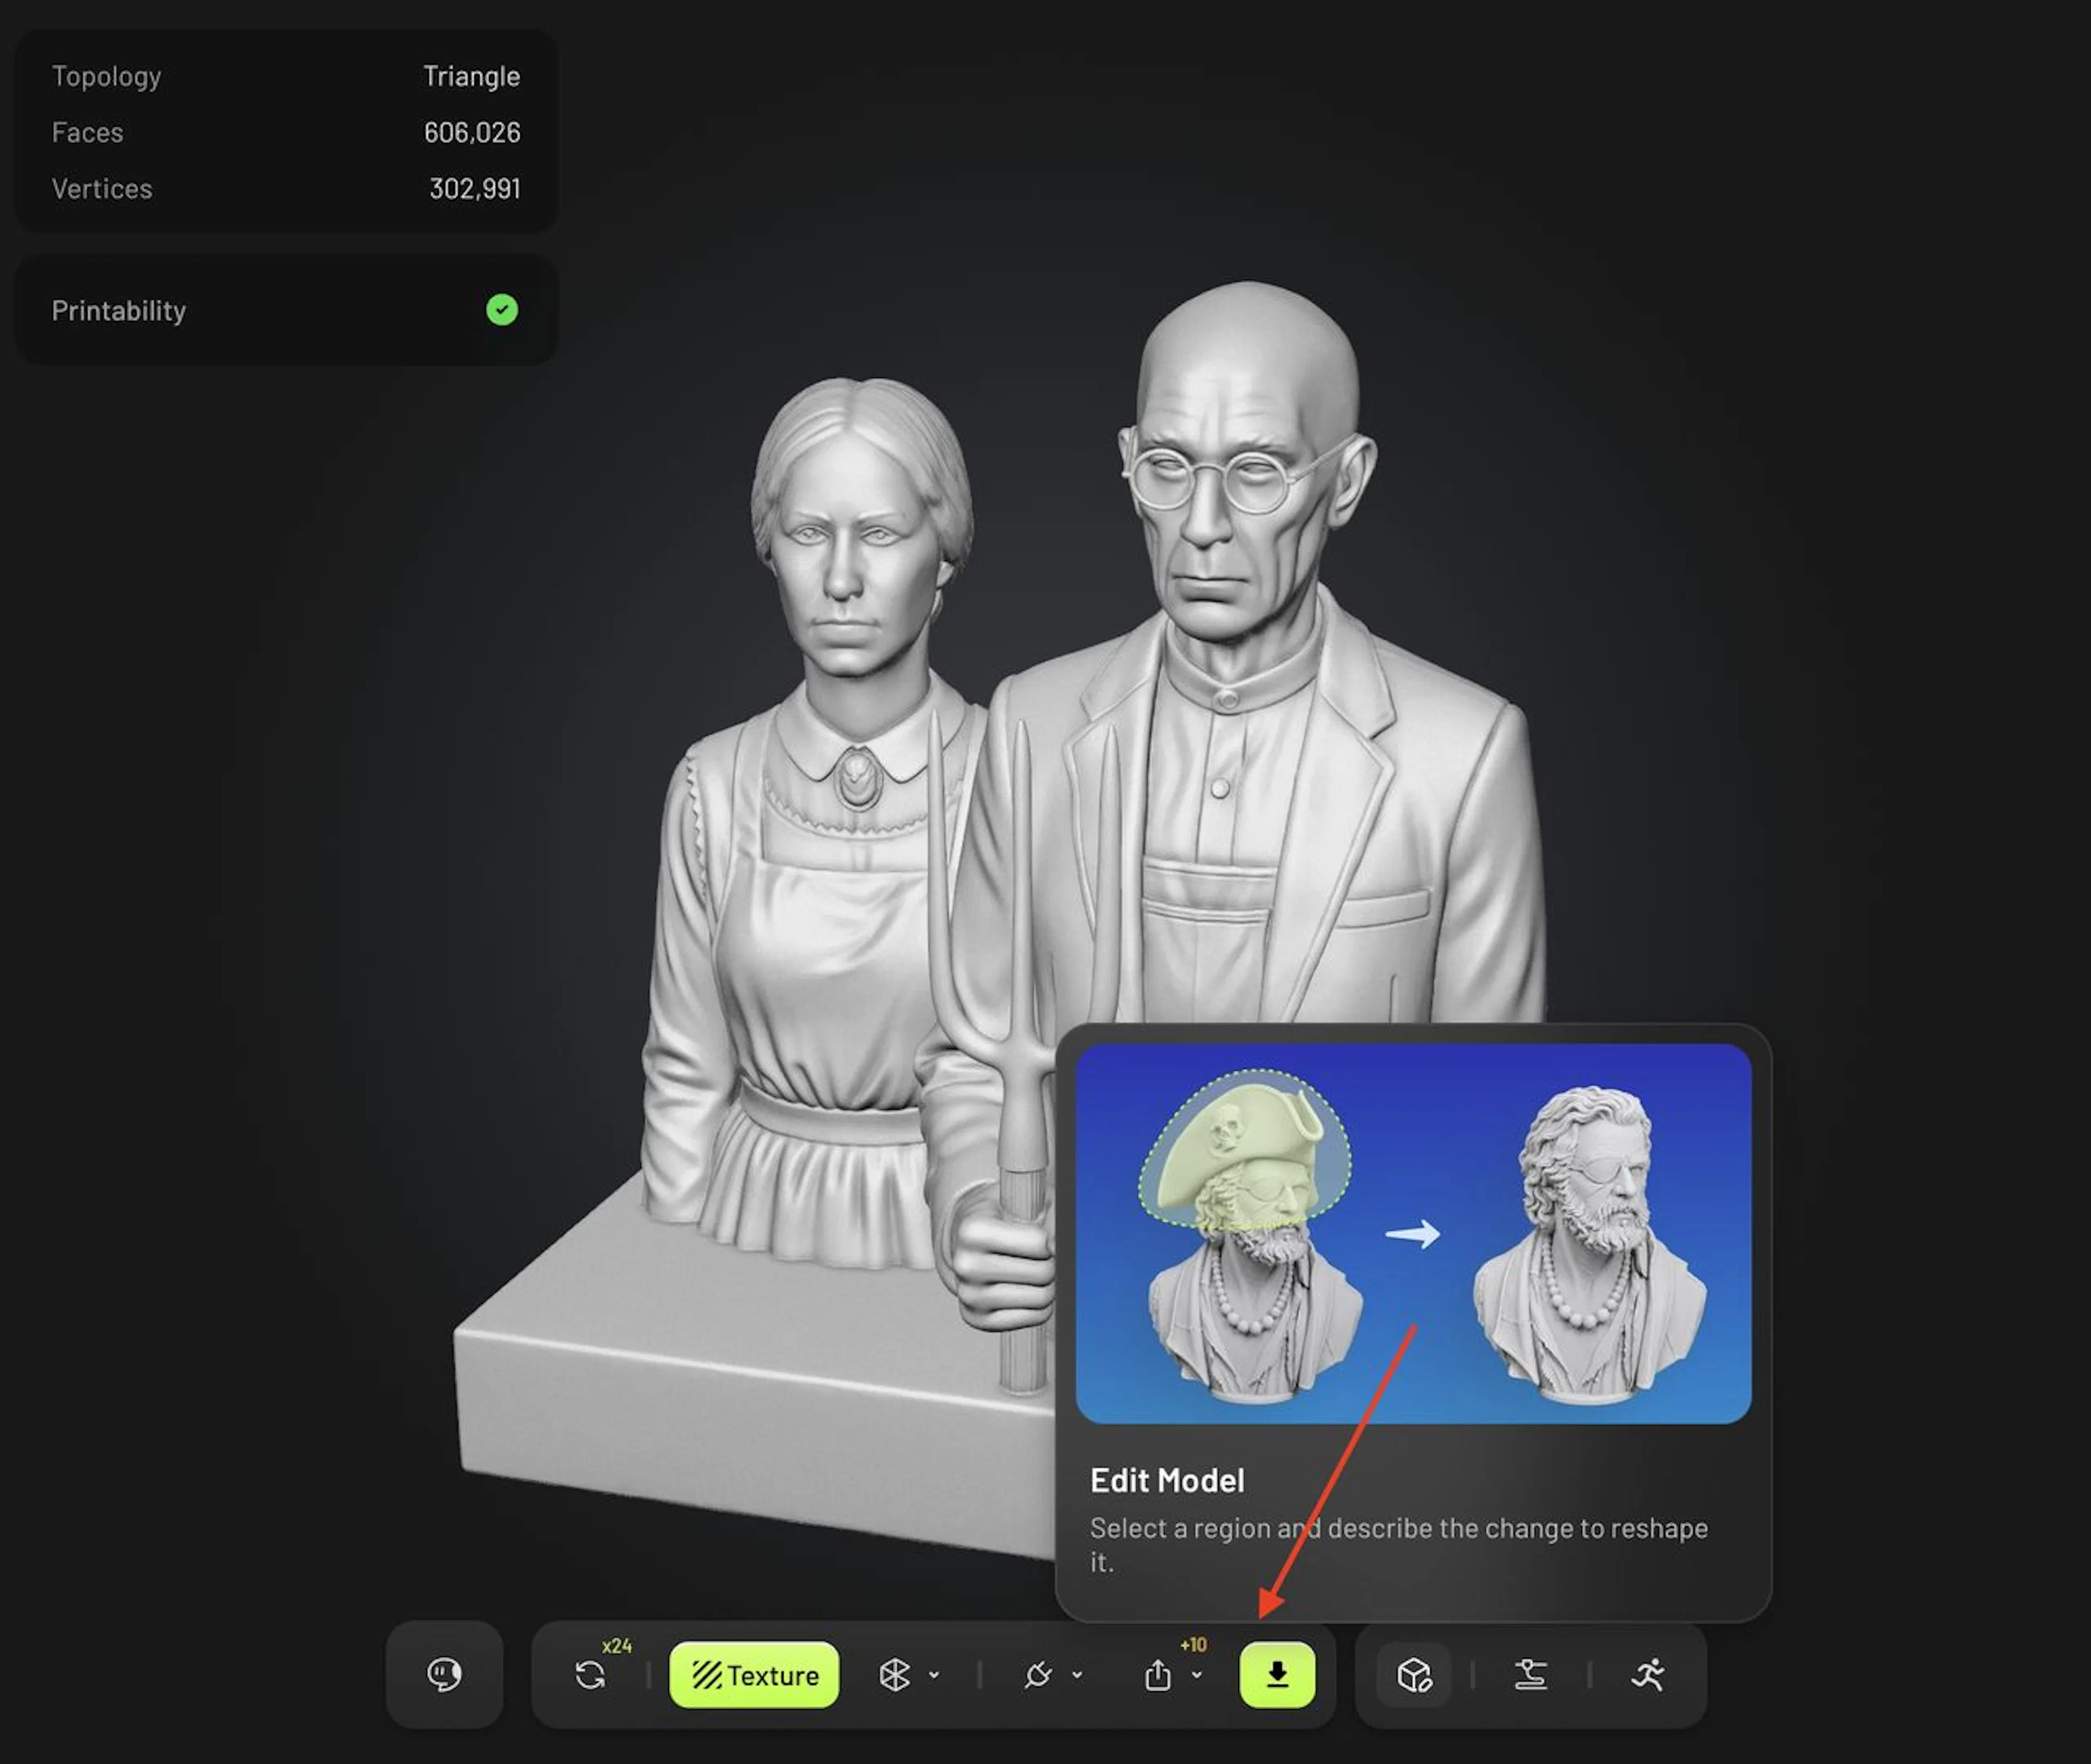Click the share export icon
The height and width of the screenshot is (1764, 2091).
click(x=1158, y=1675)
